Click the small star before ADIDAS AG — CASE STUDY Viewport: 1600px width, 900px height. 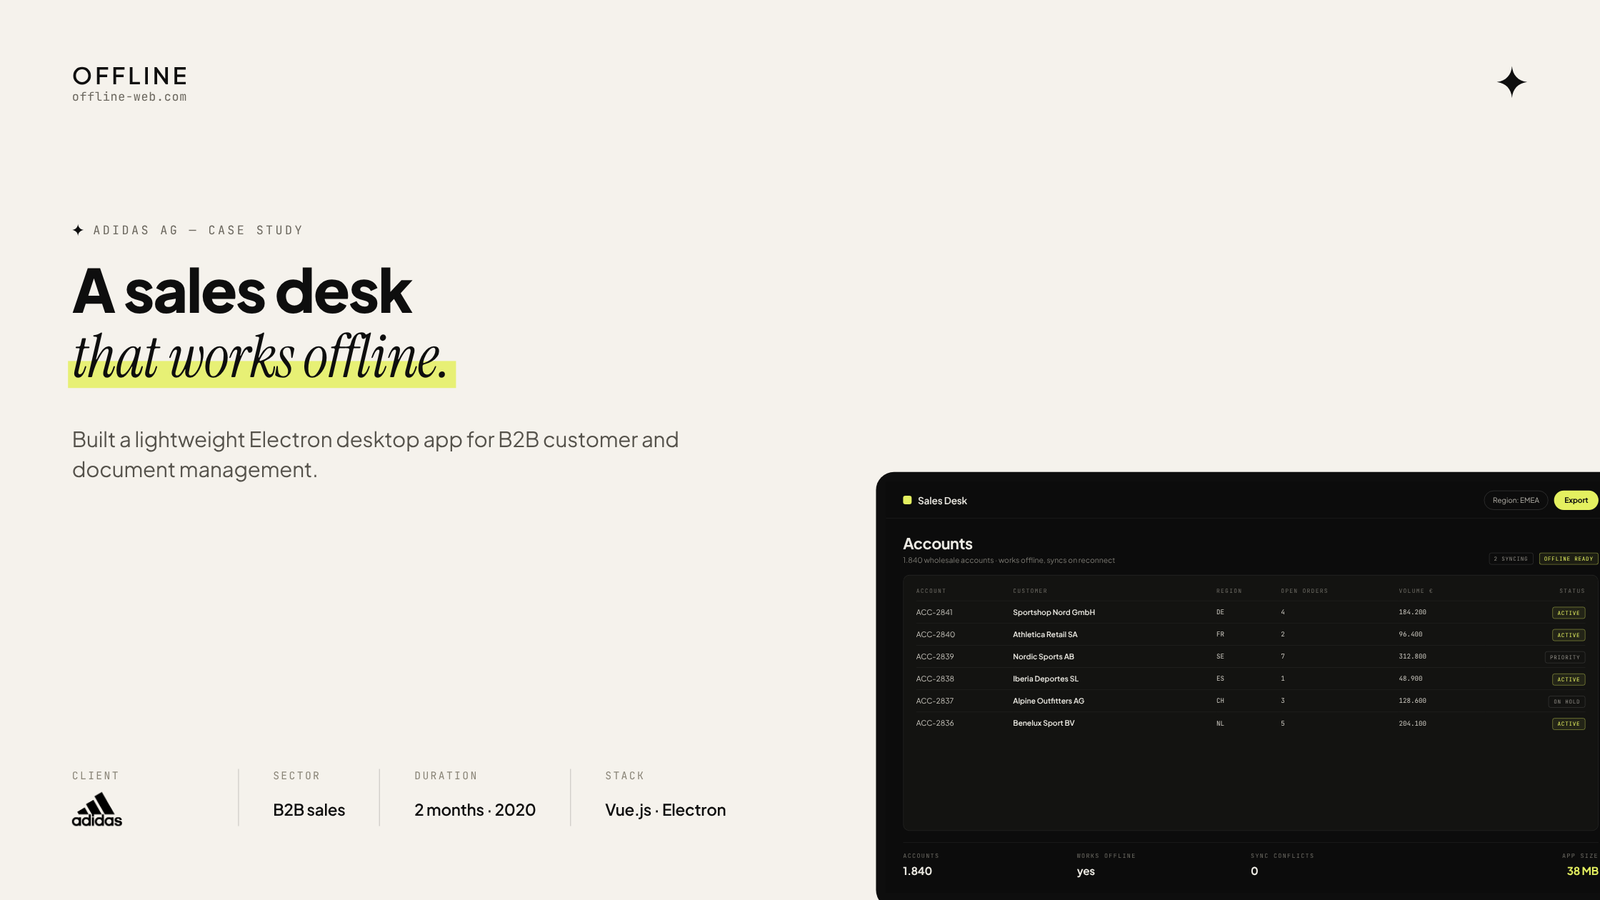pos(78,230)
